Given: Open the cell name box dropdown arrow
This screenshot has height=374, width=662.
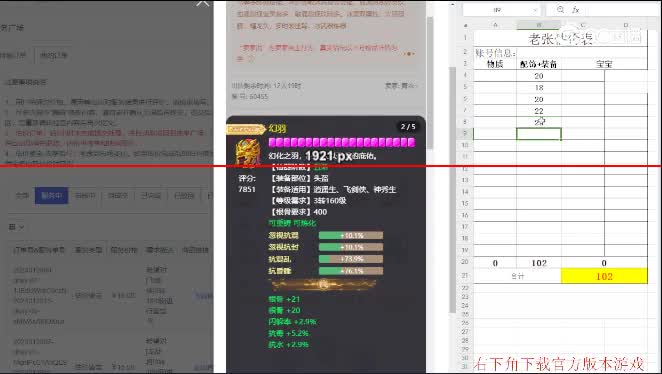Looking at the screenshot, I should tap(535, 10).
